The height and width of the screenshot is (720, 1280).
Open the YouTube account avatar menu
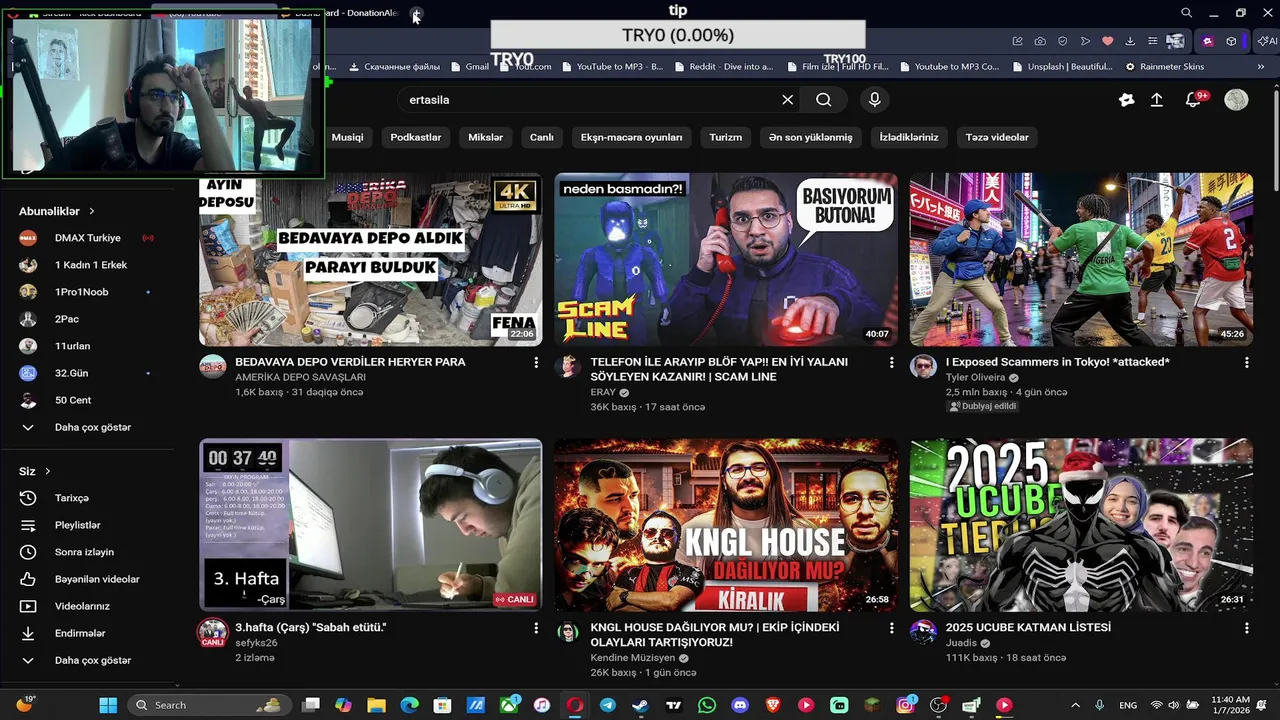pos(1237,100)
